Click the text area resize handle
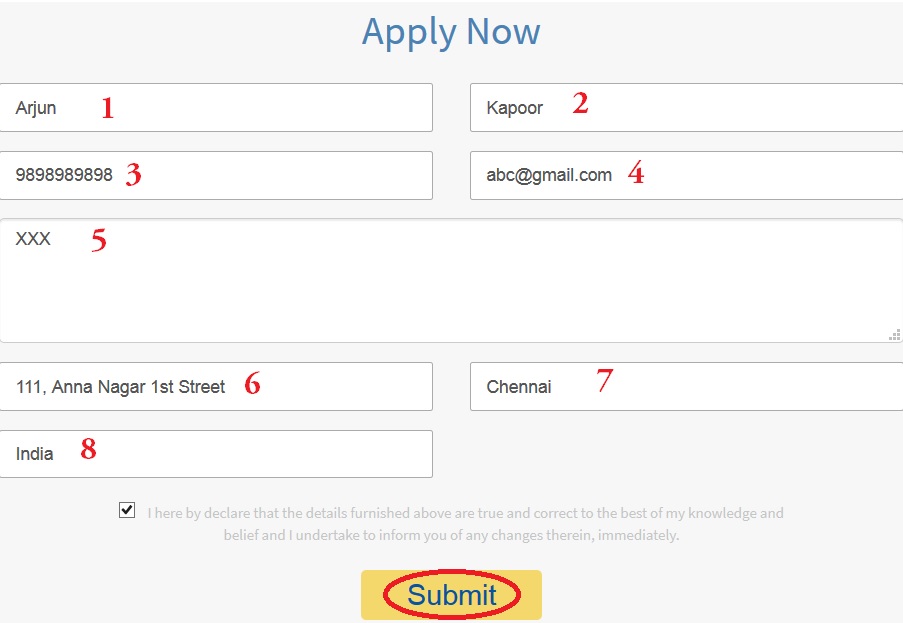The image size is (903, 623). (x=894, y=335)
